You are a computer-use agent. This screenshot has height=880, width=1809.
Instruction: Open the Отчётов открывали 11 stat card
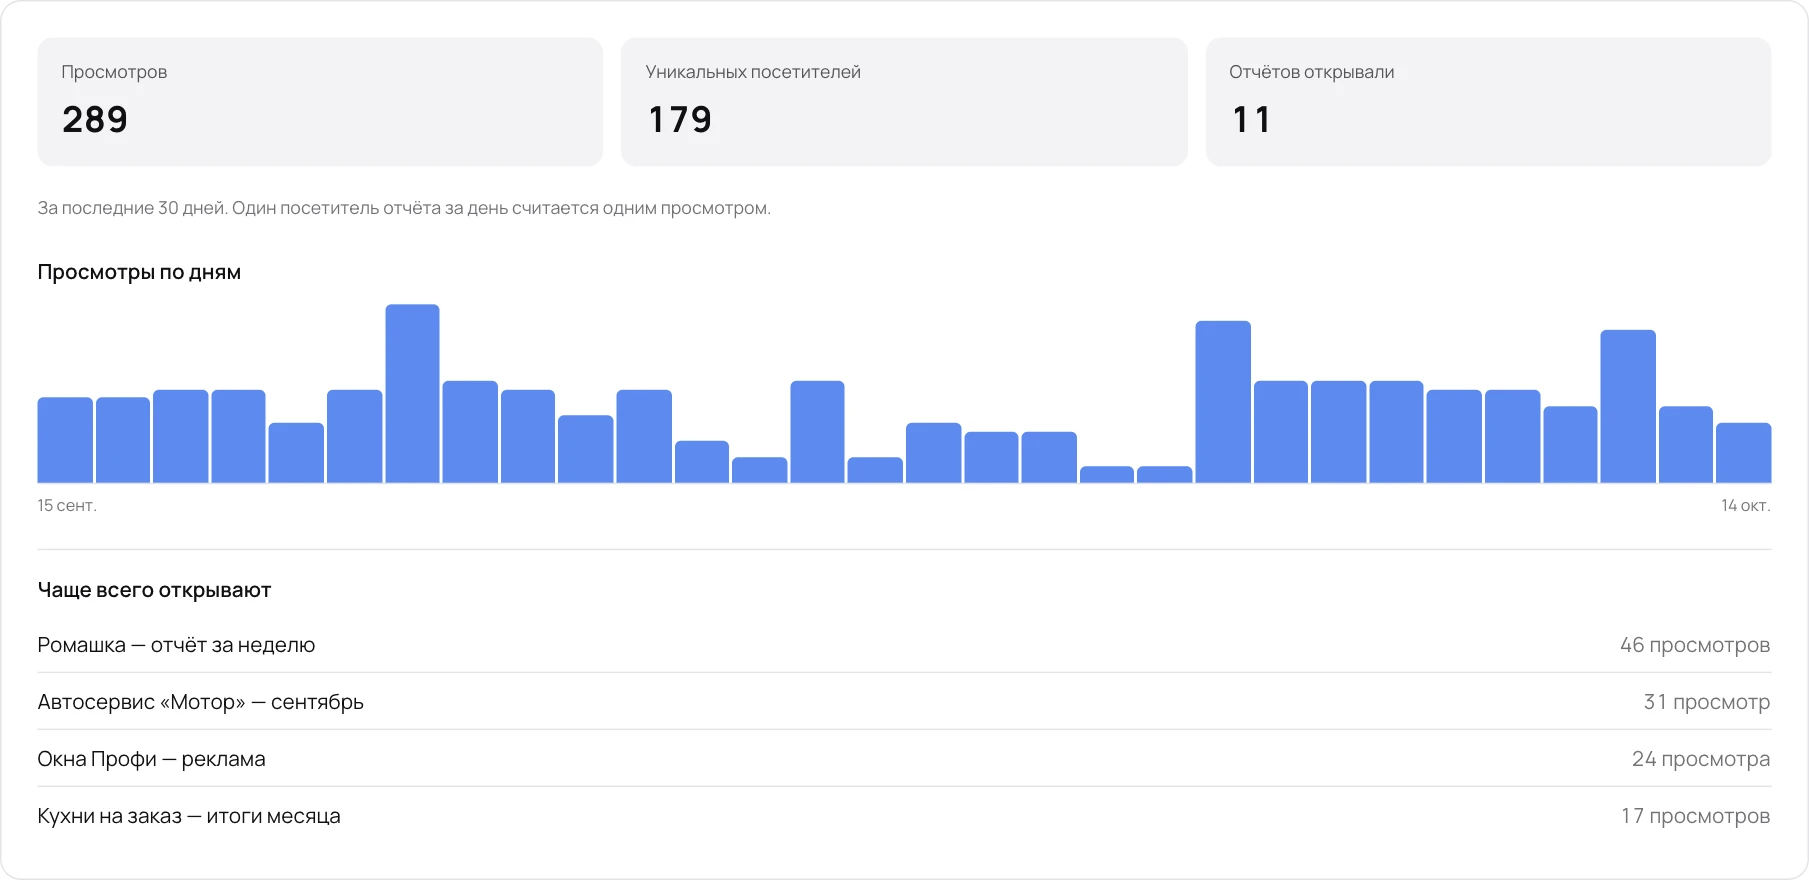[1488, 102]
